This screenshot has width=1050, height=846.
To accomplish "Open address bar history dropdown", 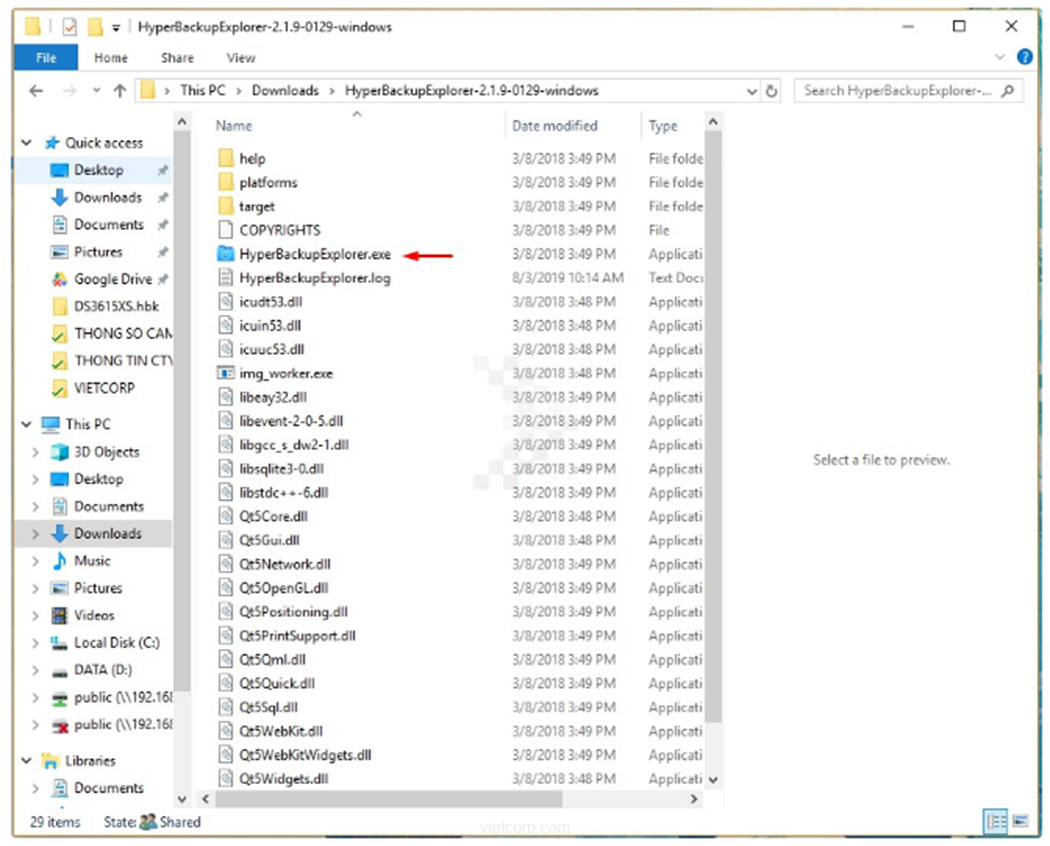I will pos(752,91).
